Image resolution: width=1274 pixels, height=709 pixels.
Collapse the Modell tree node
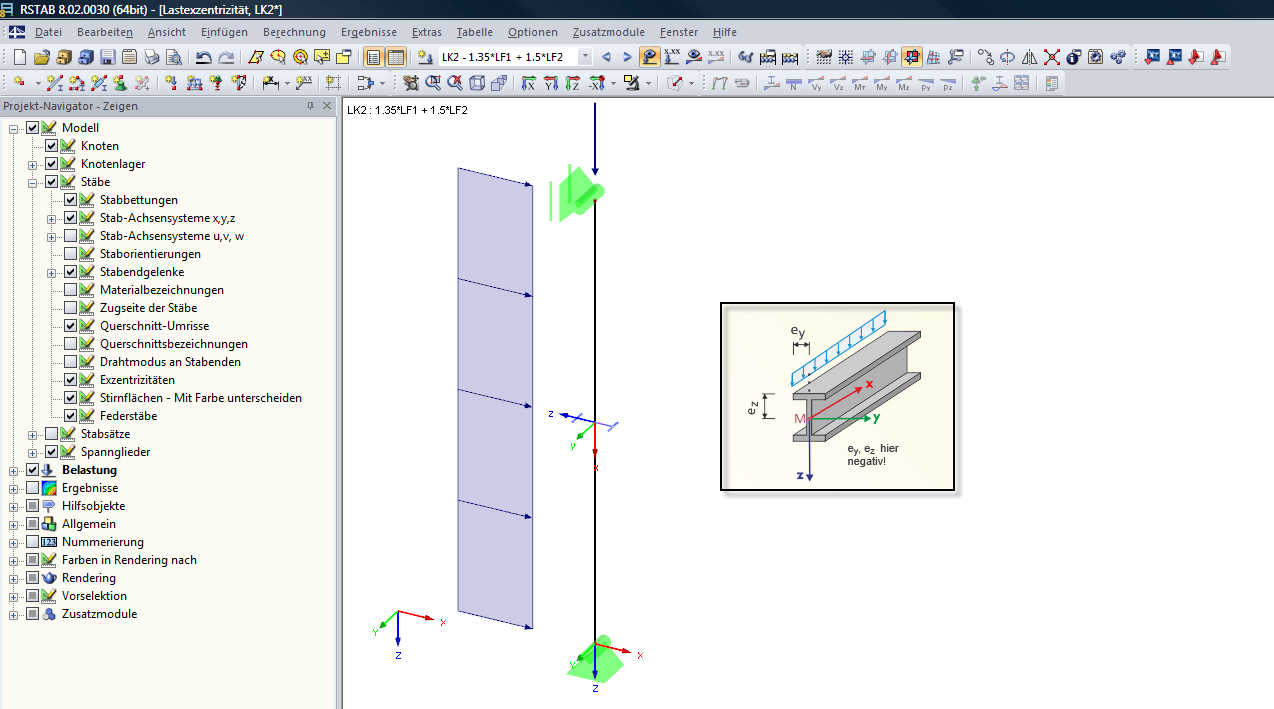tap(14, 128)
